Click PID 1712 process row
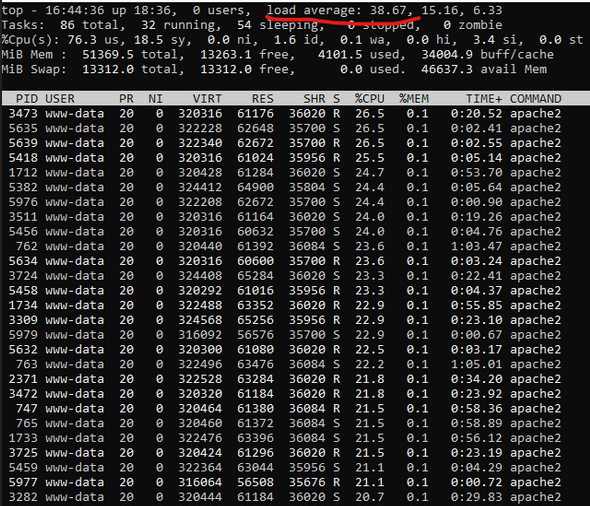Viewport: 590px width, 506px height. point(285,172)
